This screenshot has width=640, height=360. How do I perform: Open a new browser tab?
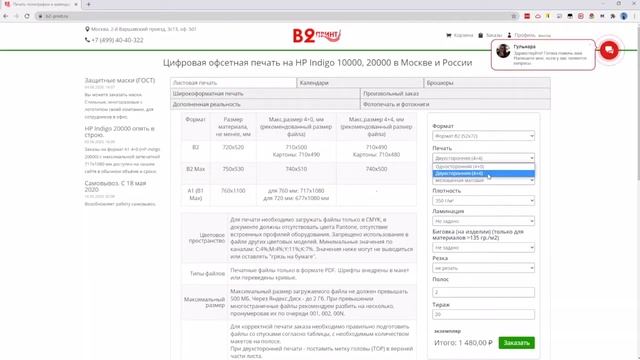click(89, 4)
